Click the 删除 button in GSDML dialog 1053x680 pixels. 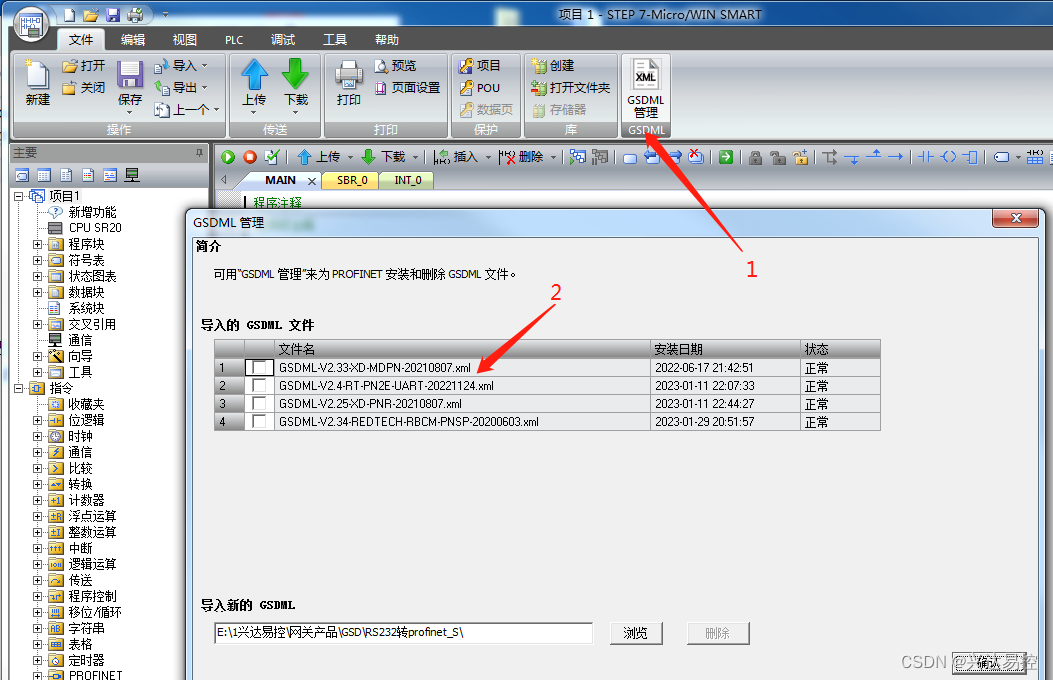click(717, 633)
